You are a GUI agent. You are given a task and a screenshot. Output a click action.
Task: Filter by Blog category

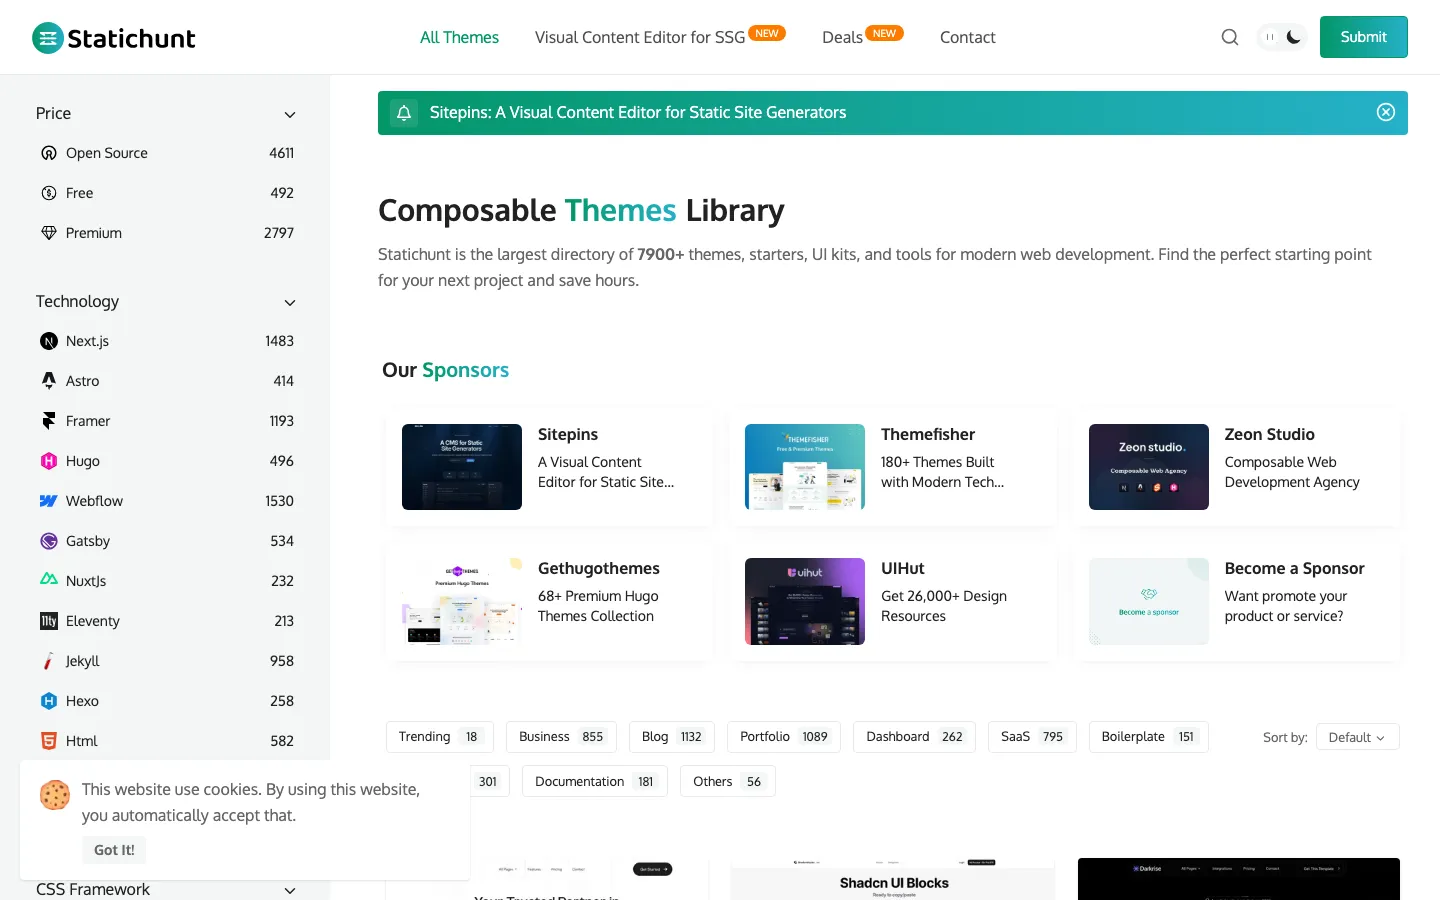[x=672, y=737]
